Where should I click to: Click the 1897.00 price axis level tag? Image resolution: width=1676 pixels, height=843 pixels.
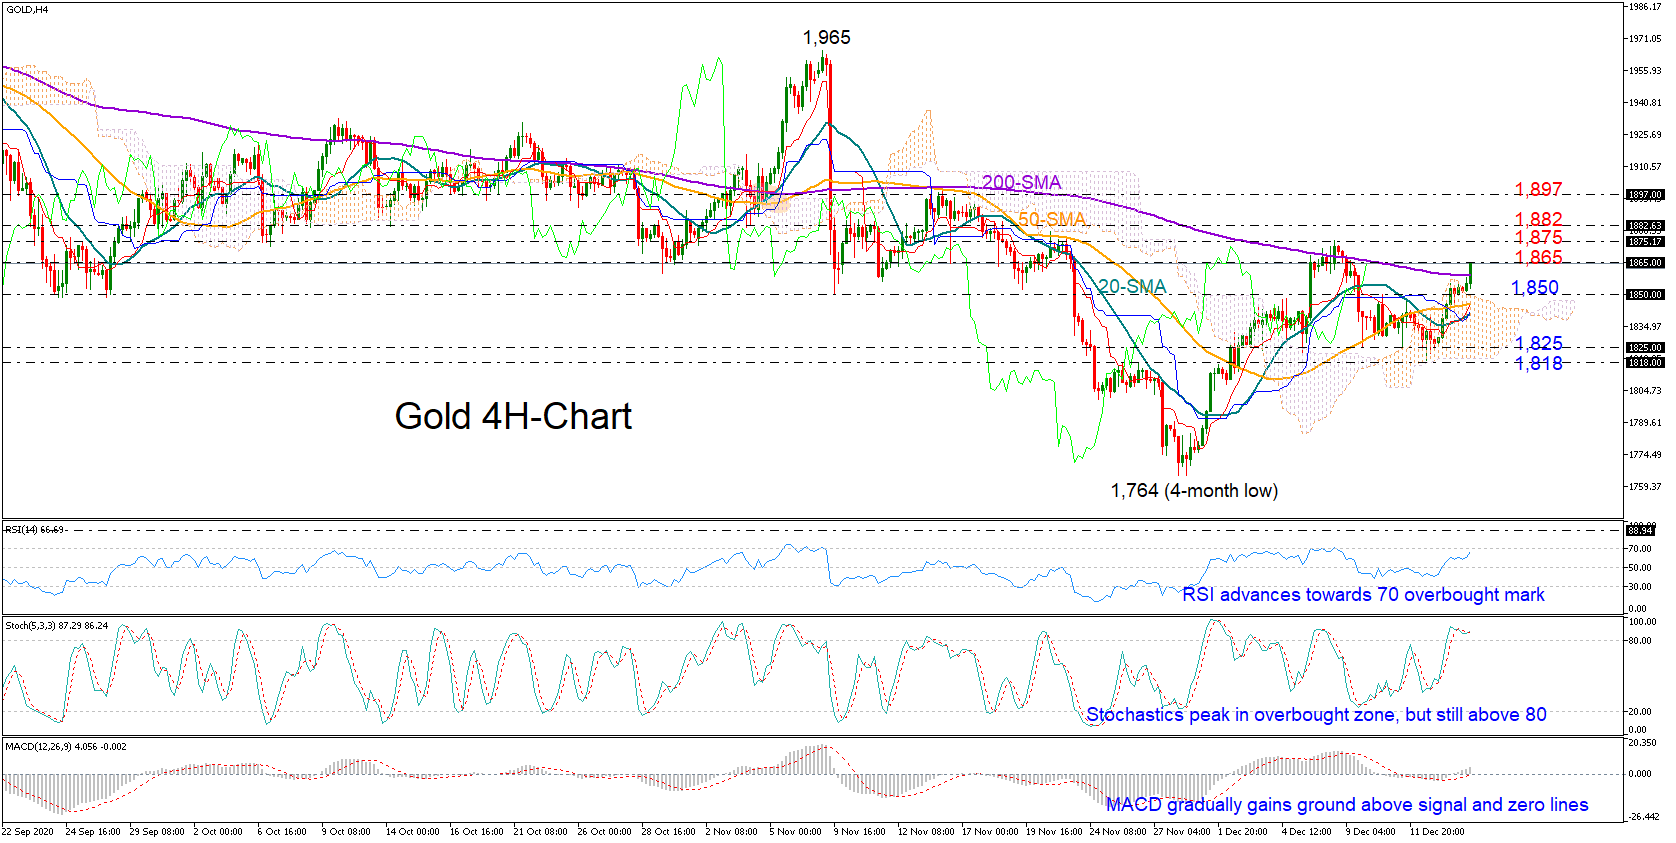point(1645,195)
